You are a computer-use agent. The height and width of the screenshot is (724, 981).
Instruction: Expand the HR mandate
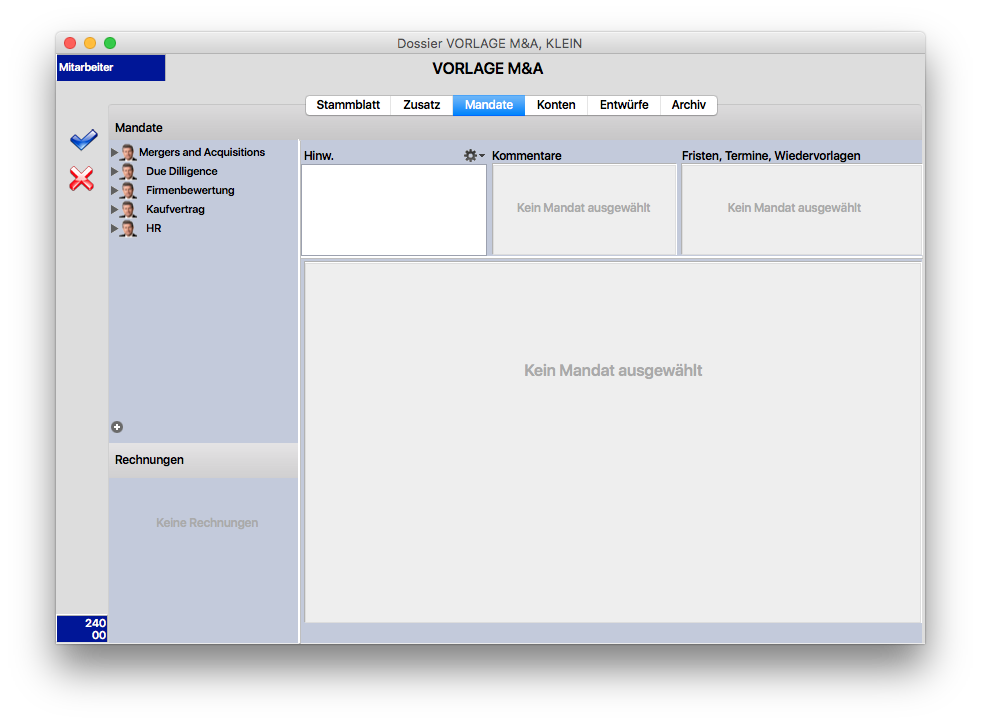coord(114,228)
